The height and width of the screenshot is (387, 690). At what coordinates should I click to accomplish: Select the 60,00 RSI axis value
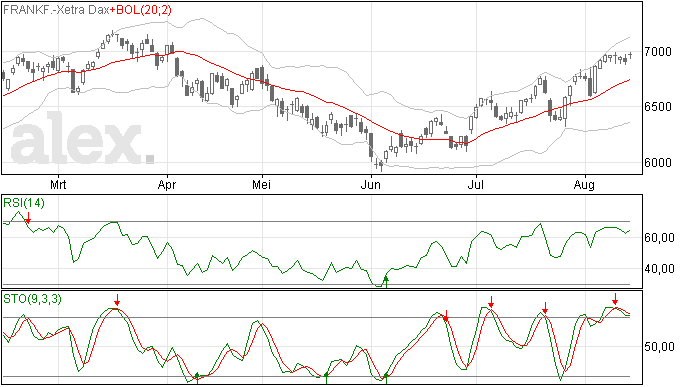659,238
